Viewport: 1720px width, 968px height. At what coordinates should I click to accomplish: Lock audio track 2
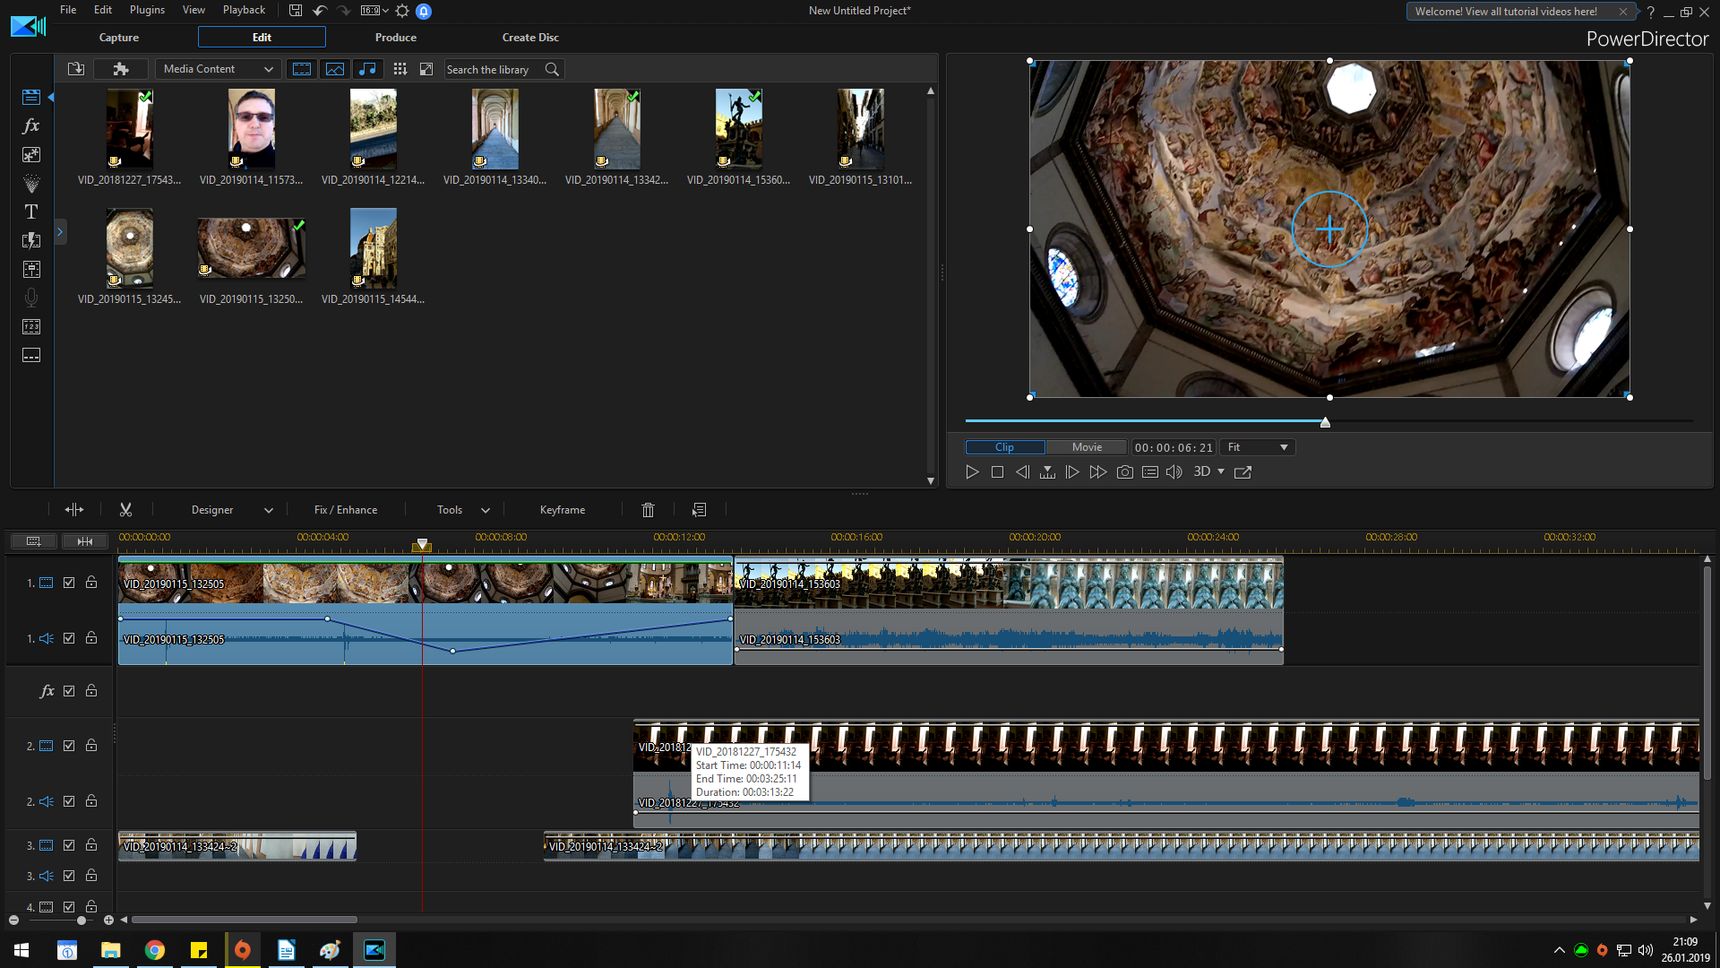pyautogui.click(x=91, y=801)
